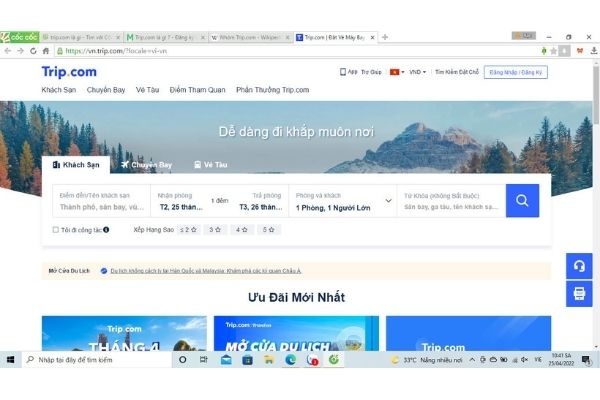This screenshot has width=600, height=400.
Task: Open the App download phone icon
Action: pos(343,72)
